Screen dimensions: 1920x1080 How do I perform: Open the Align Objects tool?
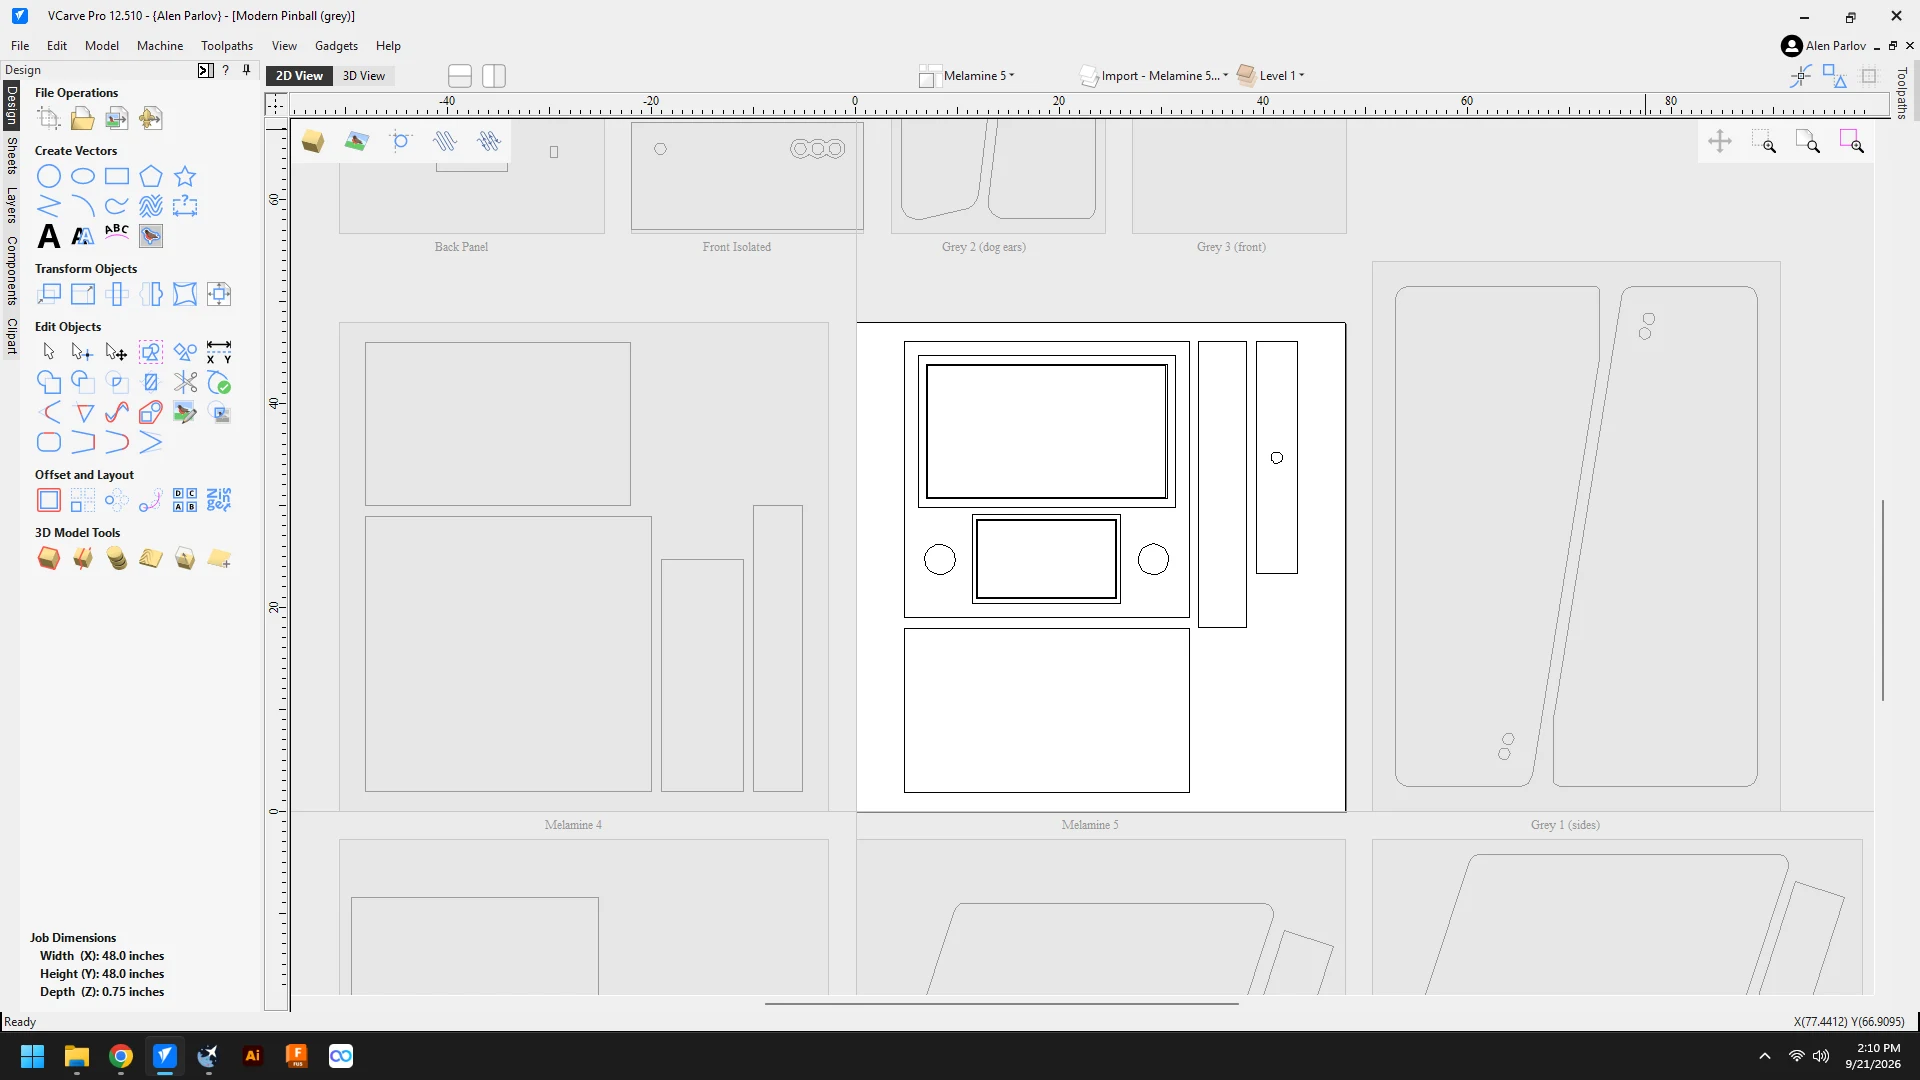tap(219, 295)
